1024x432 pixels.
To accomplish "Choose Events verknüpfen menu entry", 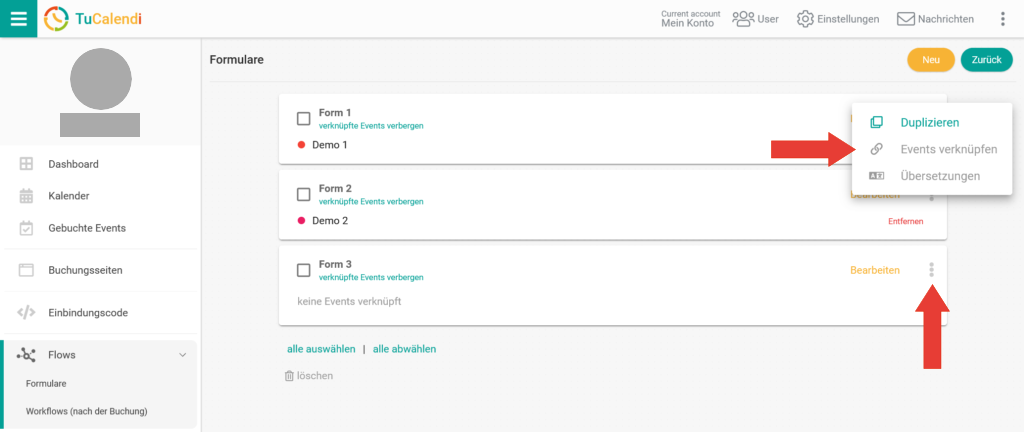I will [x=948, y=149].
